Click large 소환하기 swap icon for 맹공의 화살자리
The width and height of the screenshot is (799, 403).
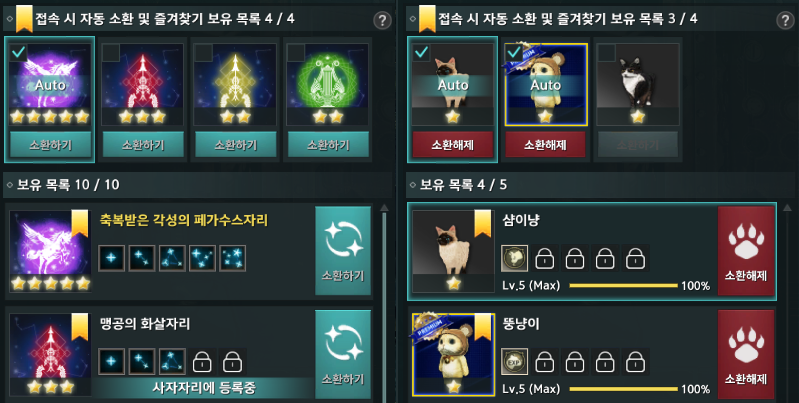point(343,354)
